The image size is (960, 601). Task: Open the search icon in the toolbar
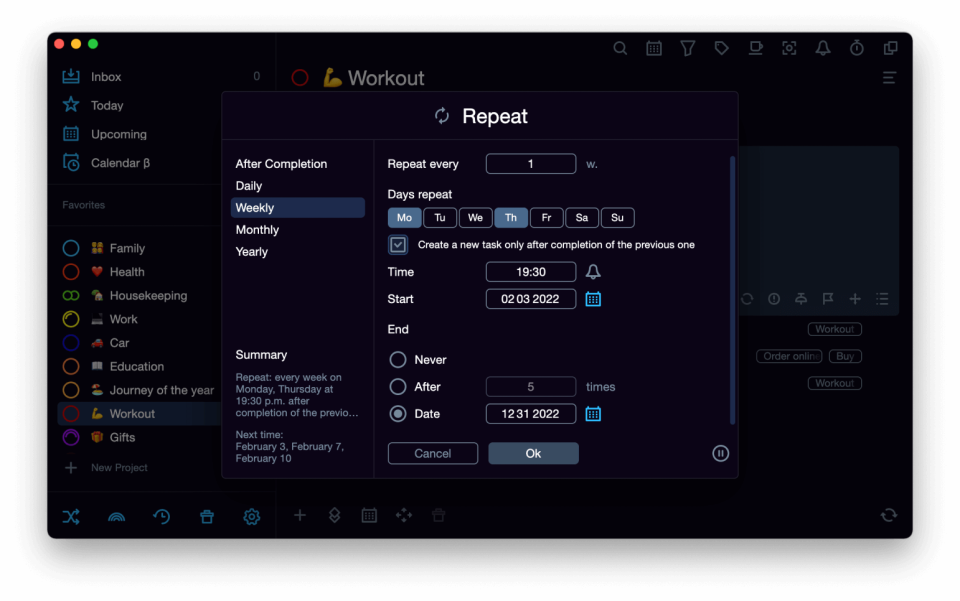(x=620, y=47)
